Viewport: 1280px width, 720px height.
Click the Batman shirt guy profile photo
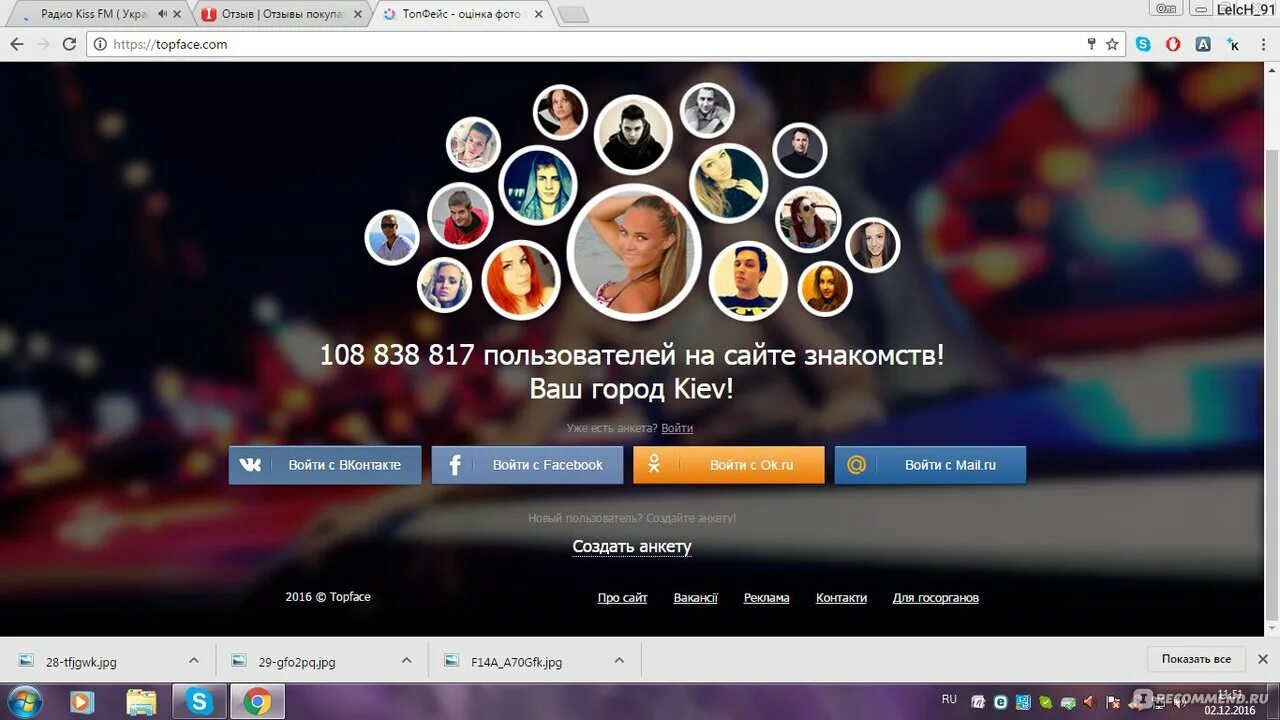(x=747, y=280)
